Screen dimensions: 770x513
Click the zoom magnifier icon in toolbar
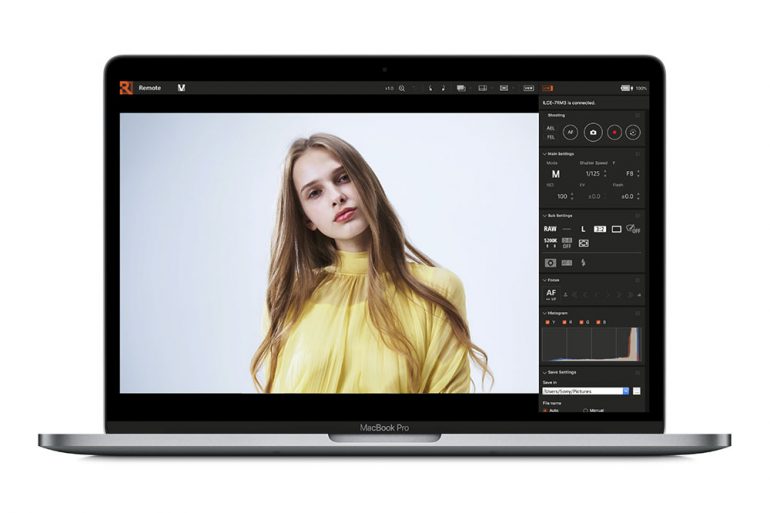(402, 88)
